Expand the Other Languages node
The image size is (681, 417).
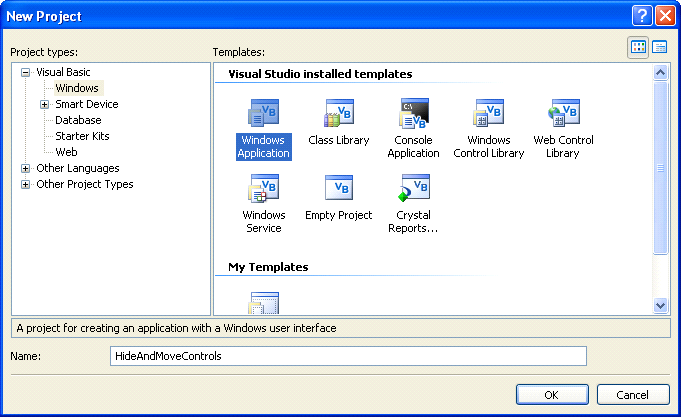(x=26, y=169)
